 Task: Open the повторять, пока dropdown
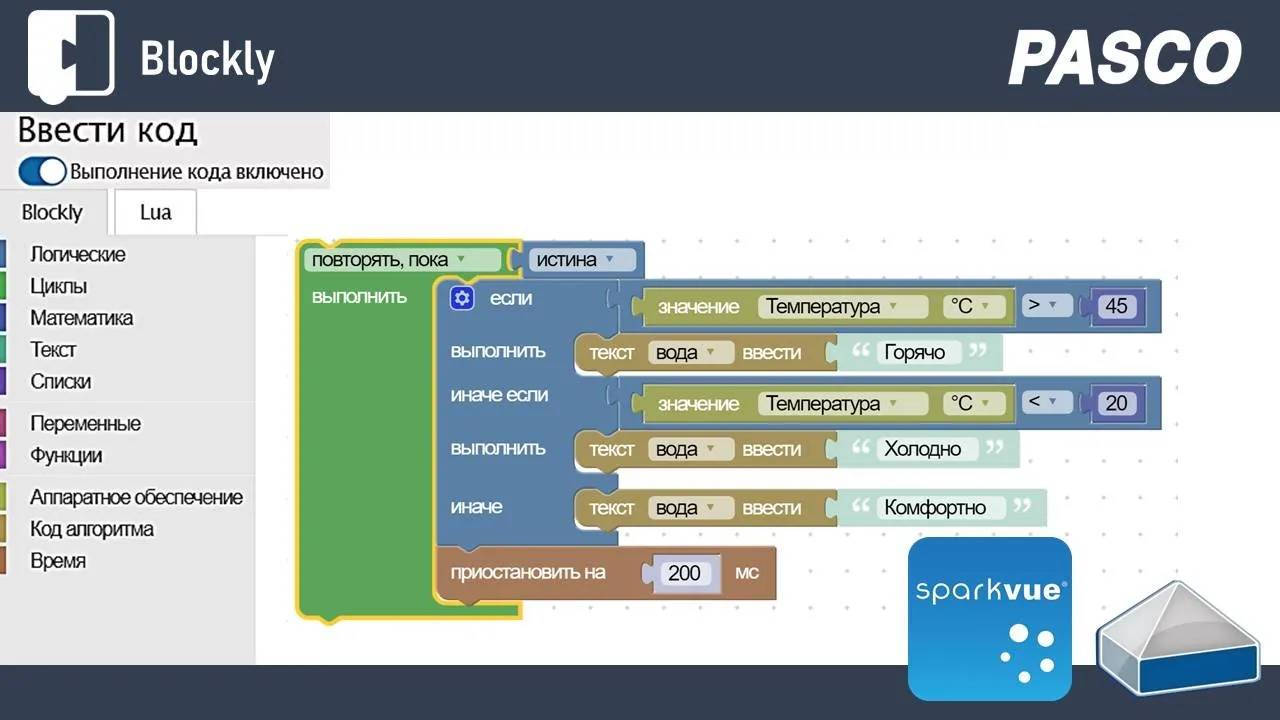coord(402,260)
